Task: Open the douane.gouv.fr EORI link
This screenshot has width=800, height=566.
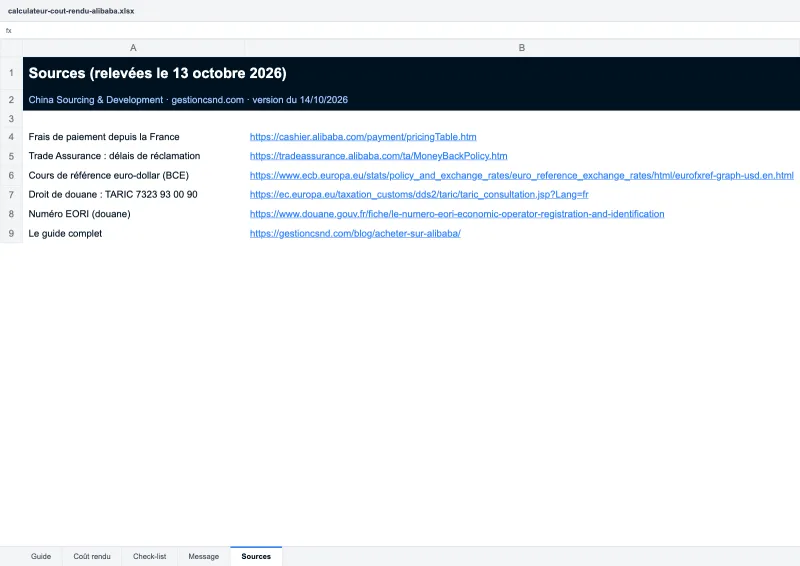Action: coord(457,214)
